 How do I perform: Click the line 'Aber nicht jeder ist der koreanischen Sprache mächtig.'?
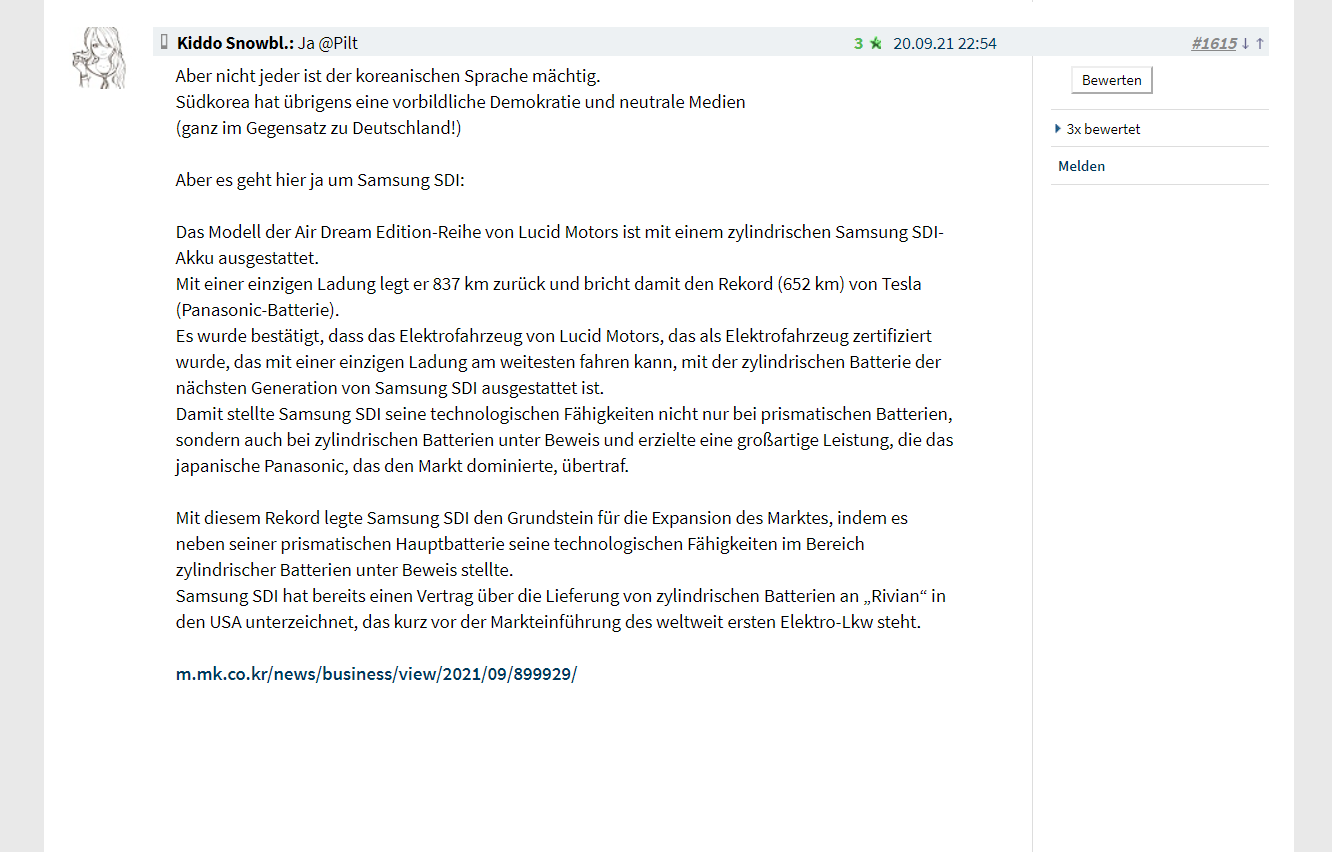click(388, 76)
